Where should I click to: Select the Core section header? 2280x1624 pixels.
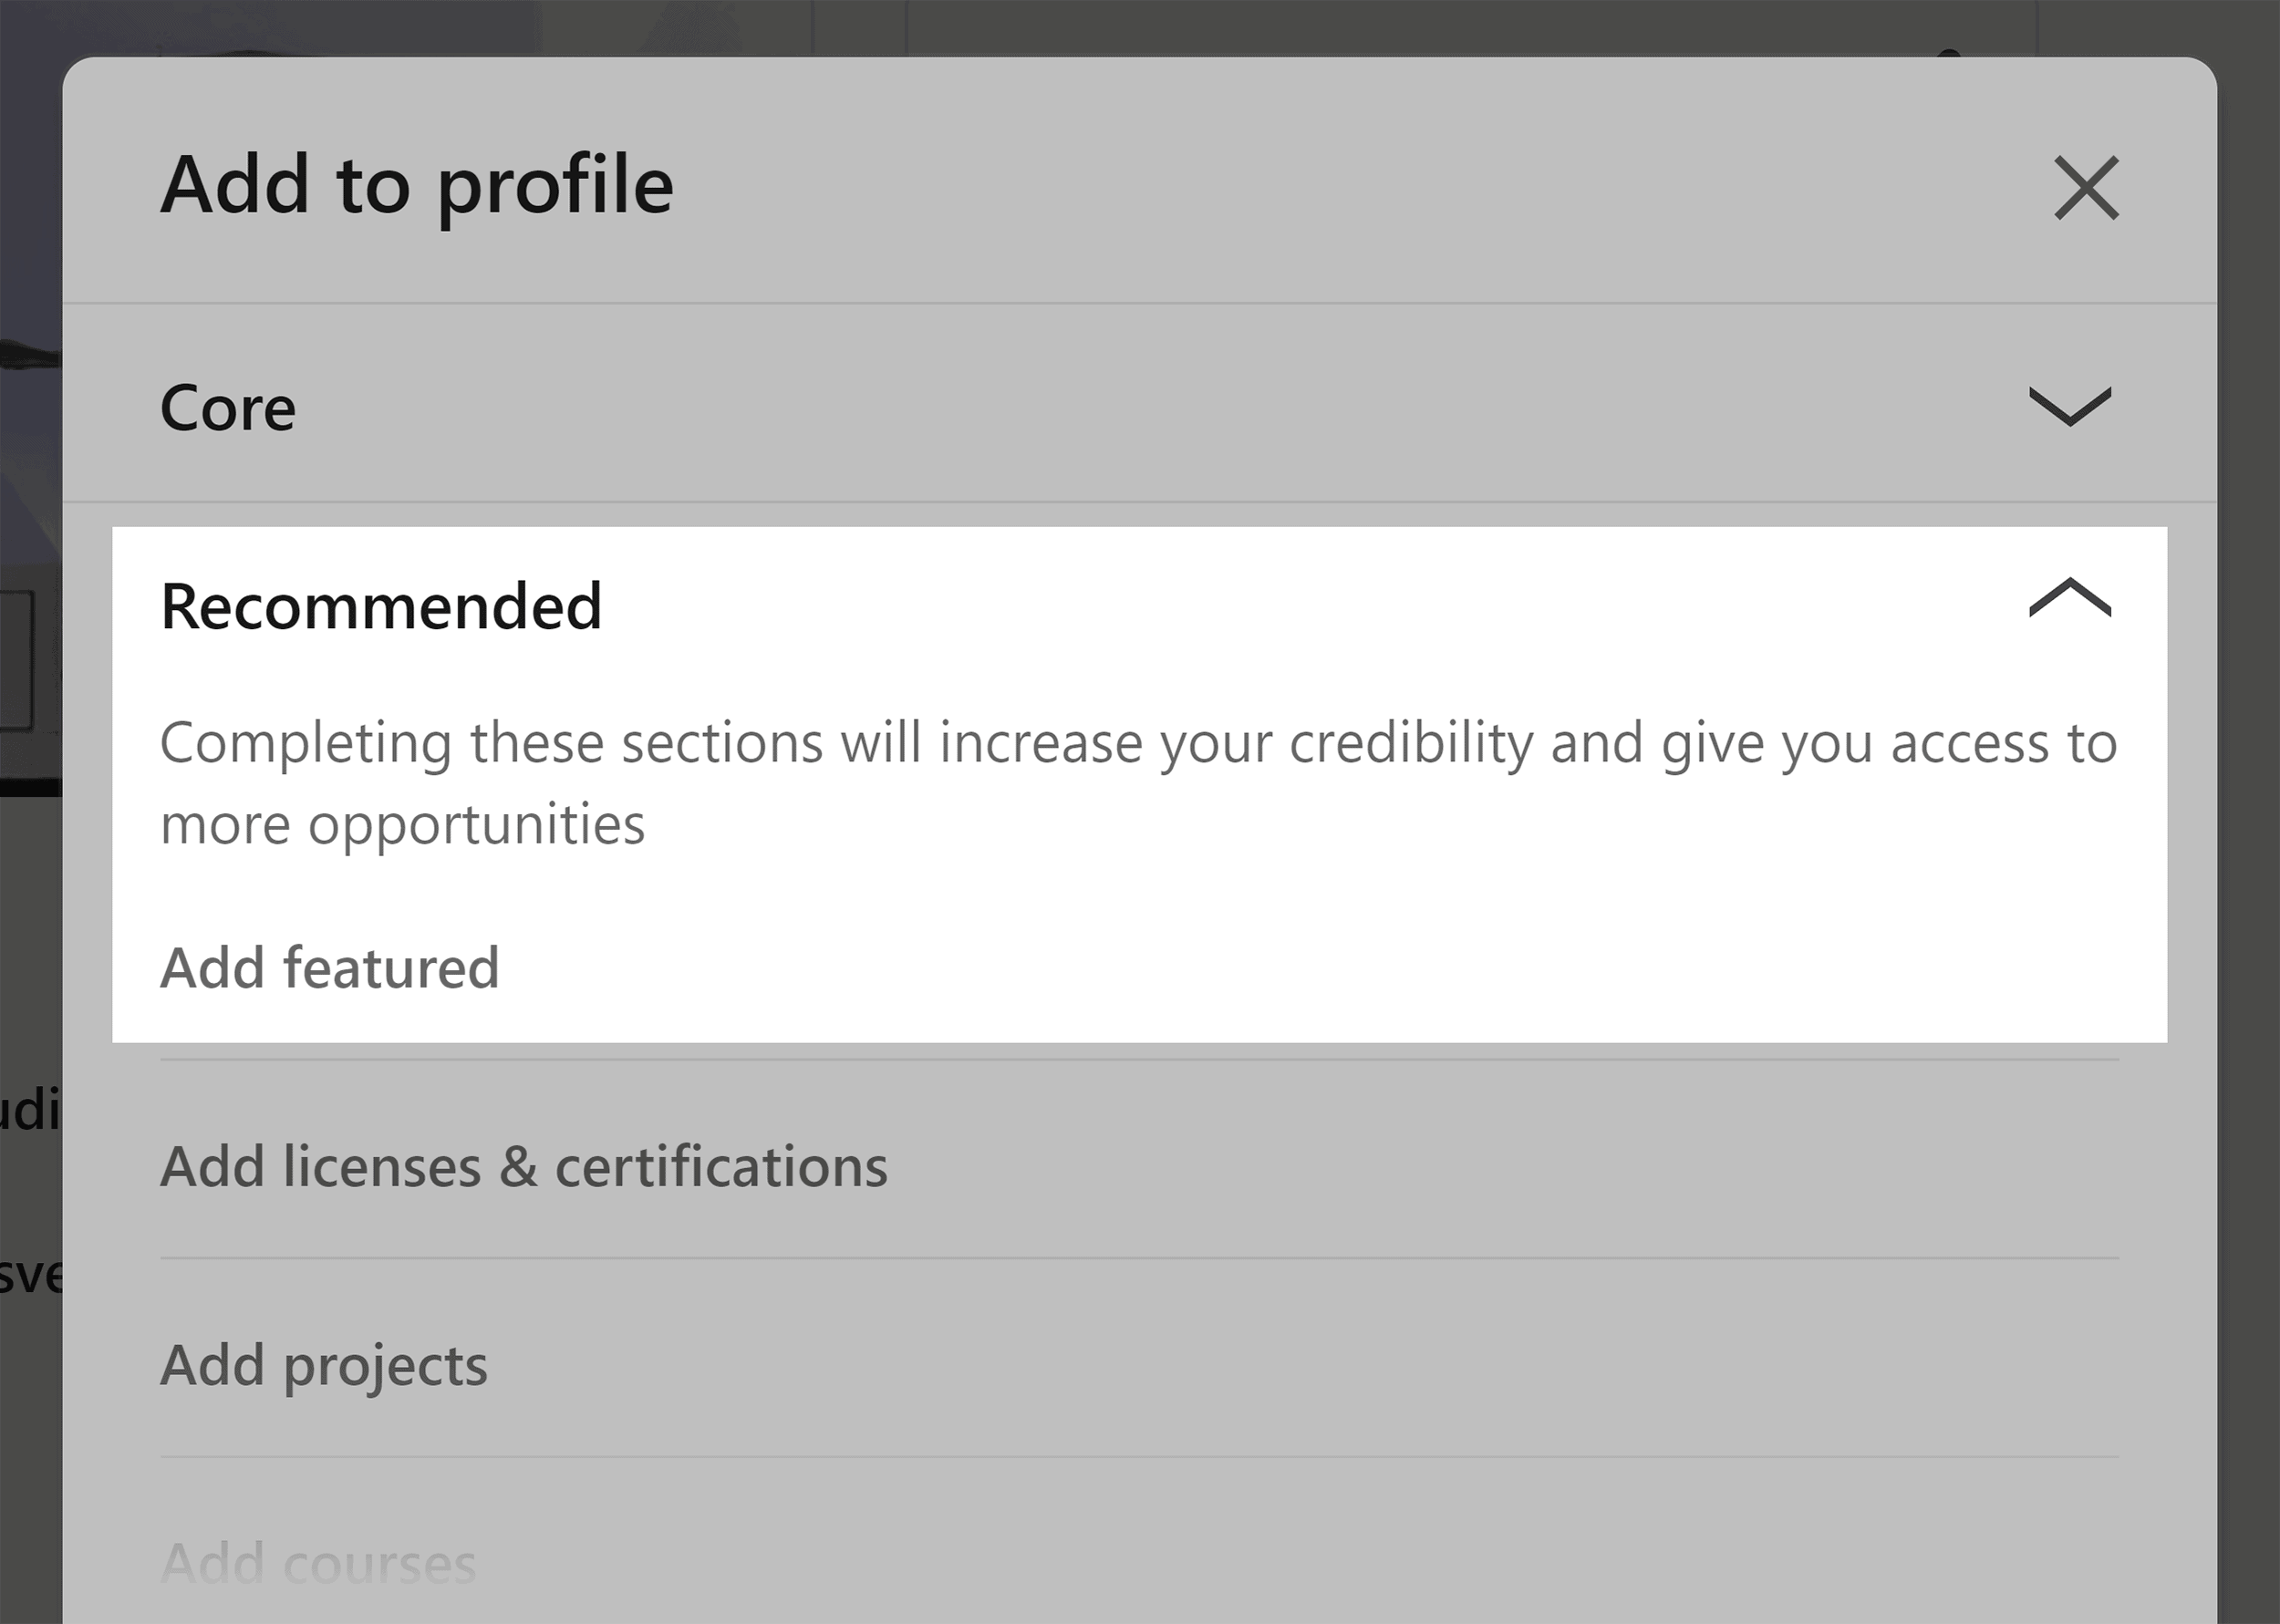[228, 408]
